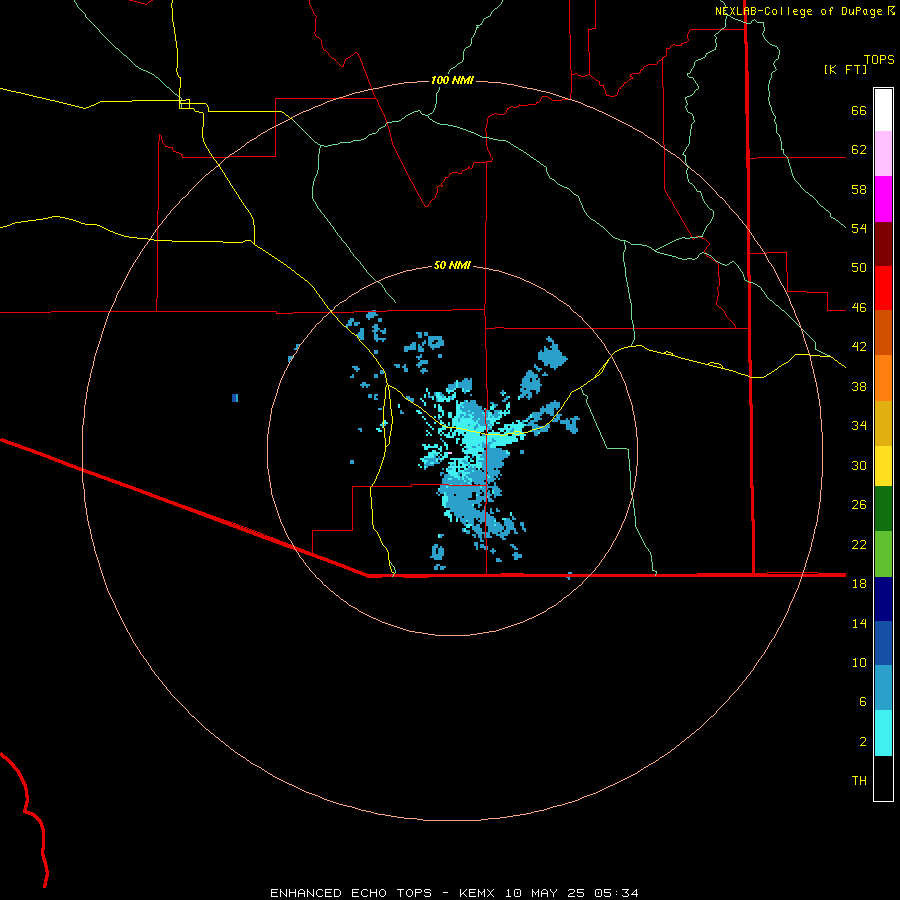Click the bright cyan echo core near radar center
900x900 pixels.
[474, 439]
